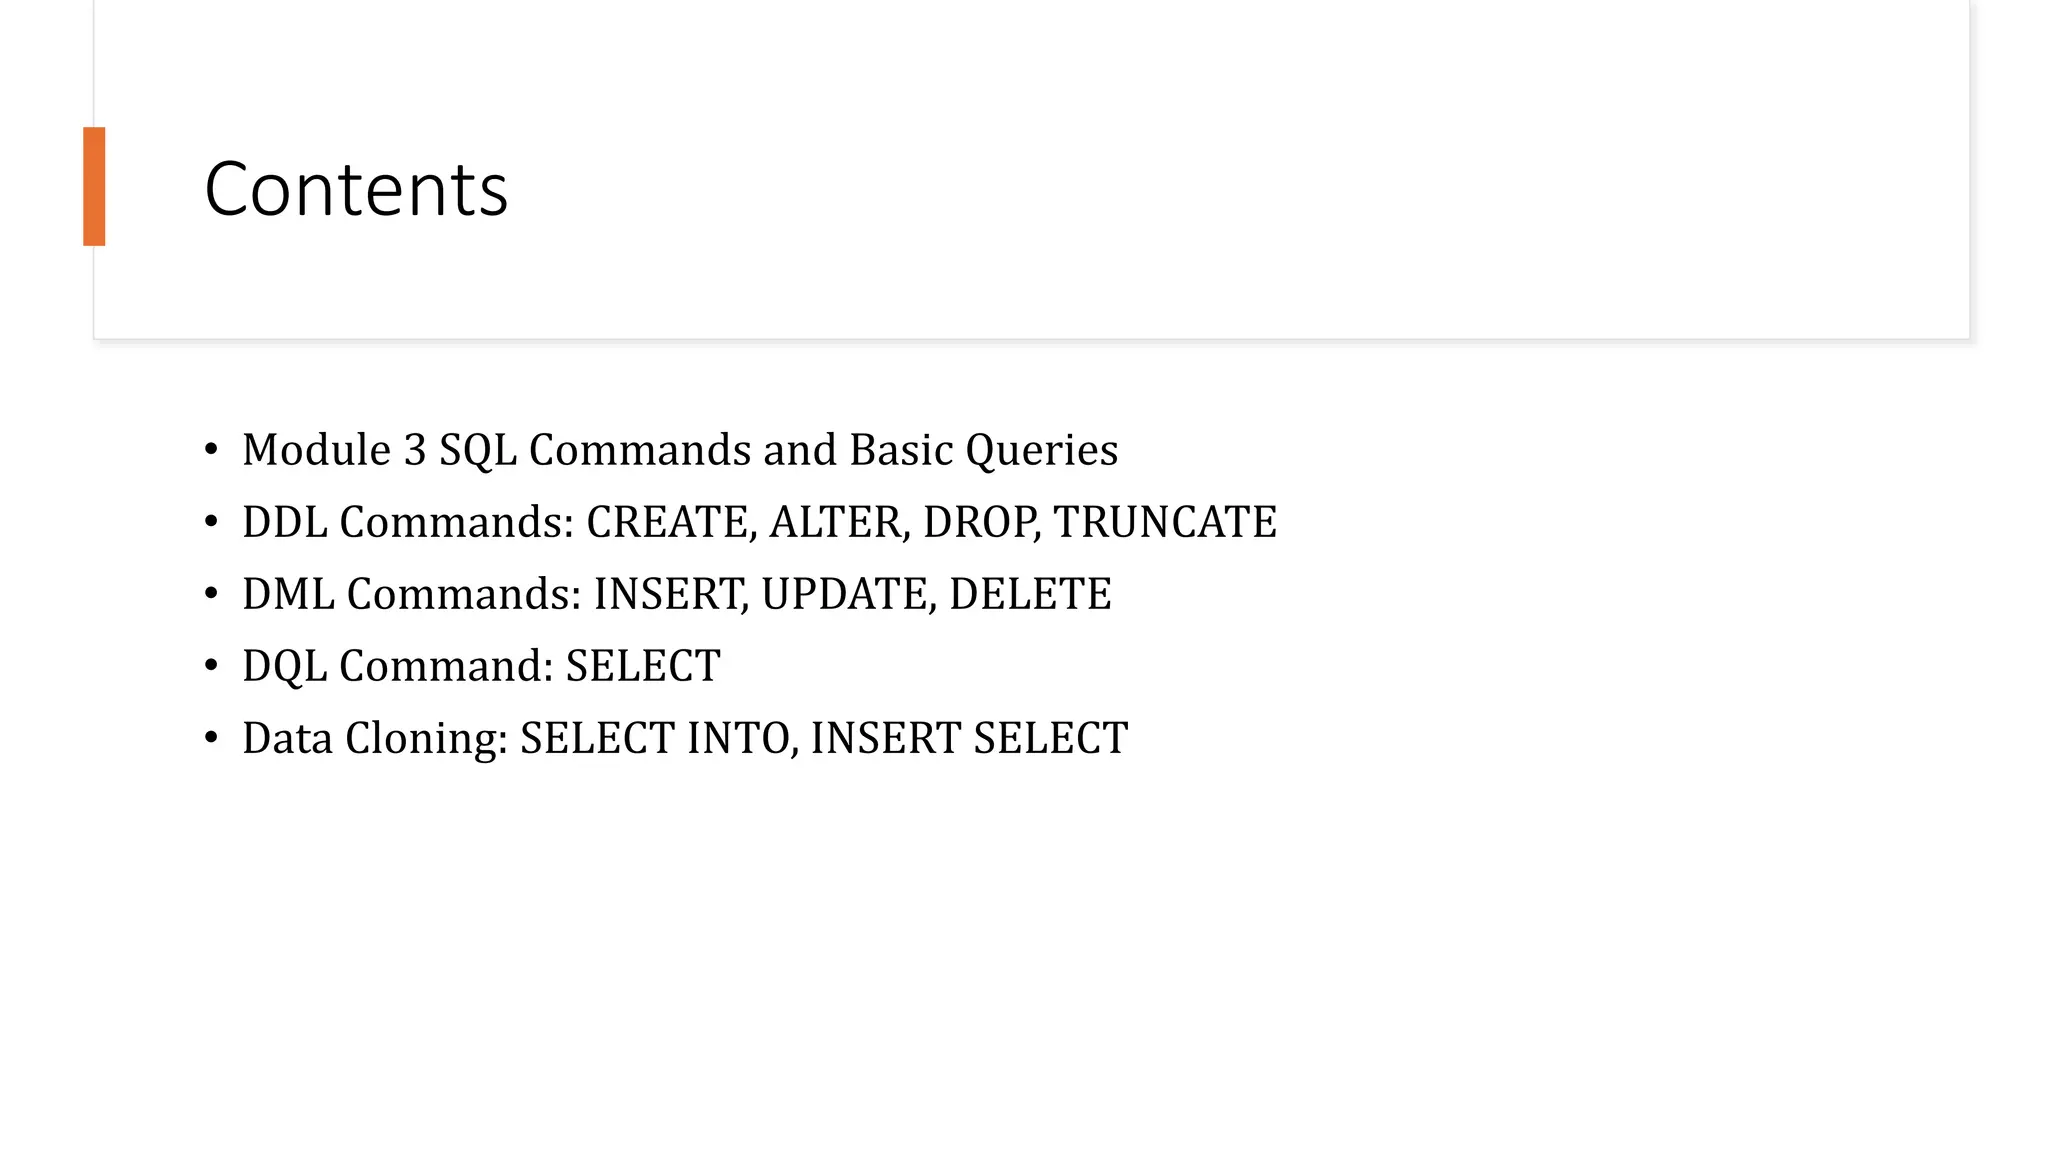The width and height of the screenshot is (2048, 1152).
Task: Click SELECT INTO in the last bullet
Action: coord(655,738)
